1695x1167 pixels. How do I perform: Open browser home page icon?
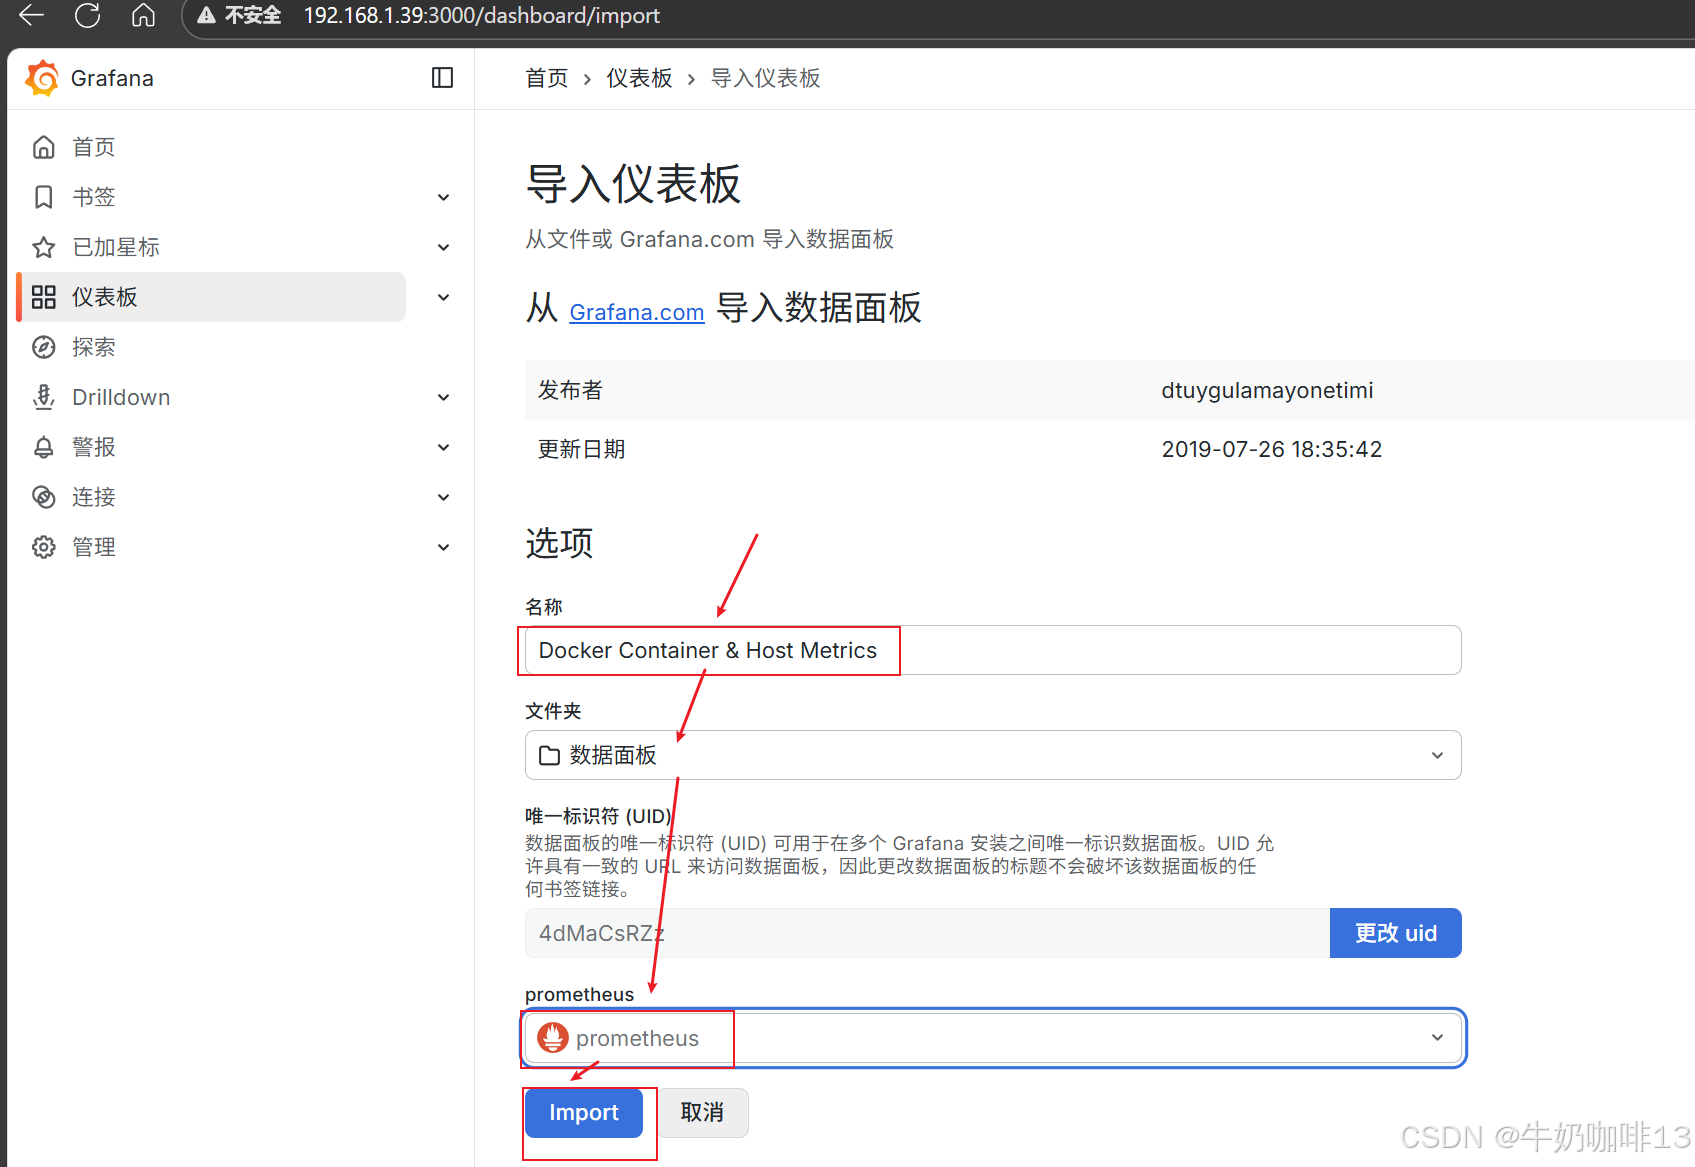coord(144,15)
